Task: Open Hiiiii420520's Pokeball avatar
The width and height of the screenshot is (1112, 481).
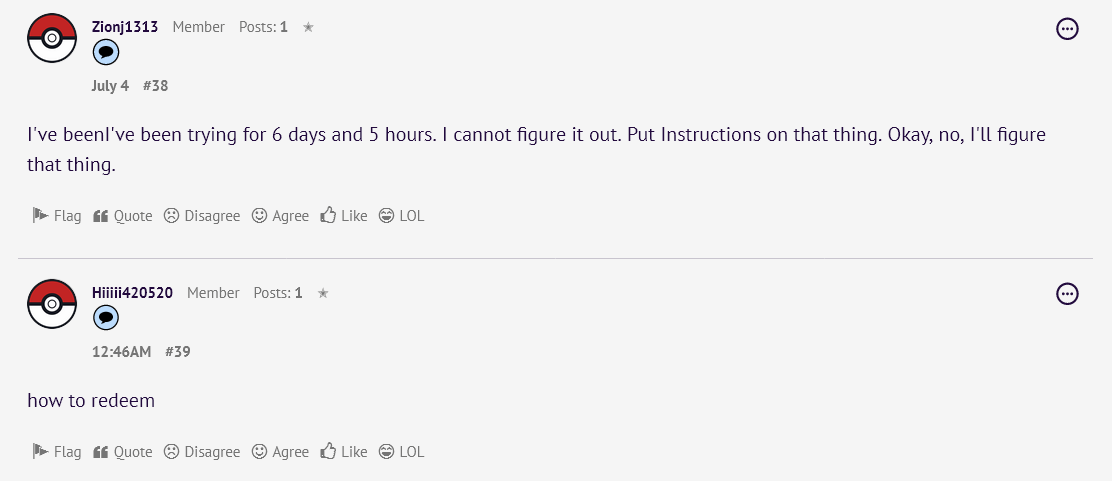Action: [52, 304]
